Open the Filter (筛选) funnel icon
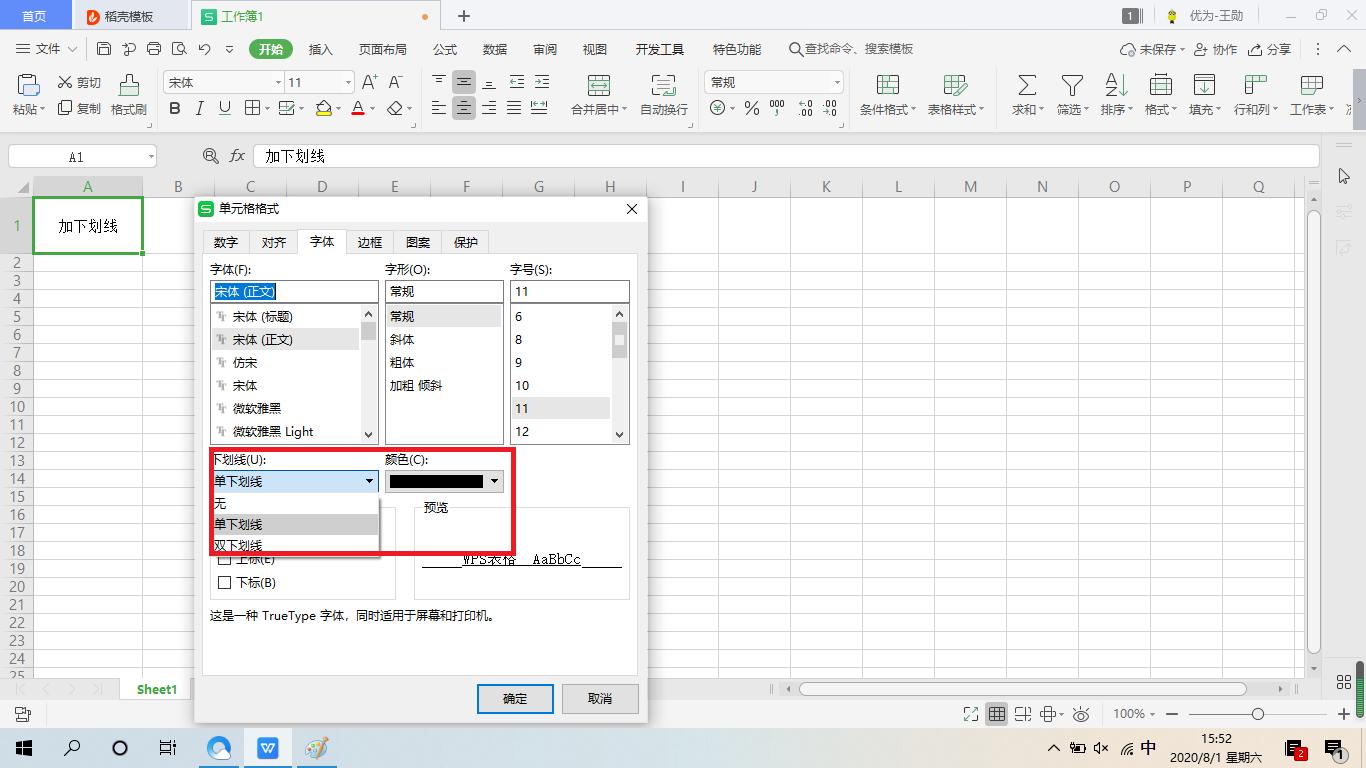This screenshot has height=768, width=1366. [1072, 86]
